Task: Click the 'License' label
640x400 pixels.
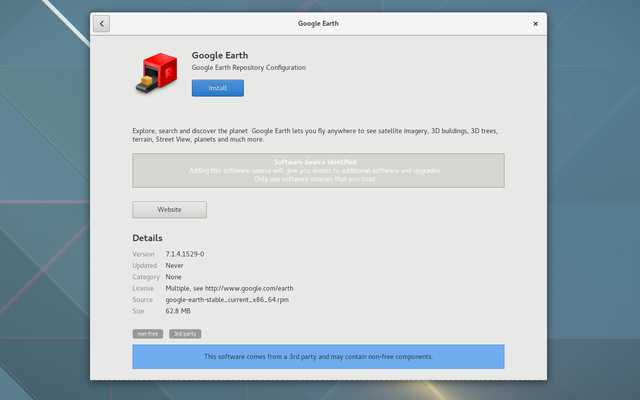Action: [x=143, y=288]
